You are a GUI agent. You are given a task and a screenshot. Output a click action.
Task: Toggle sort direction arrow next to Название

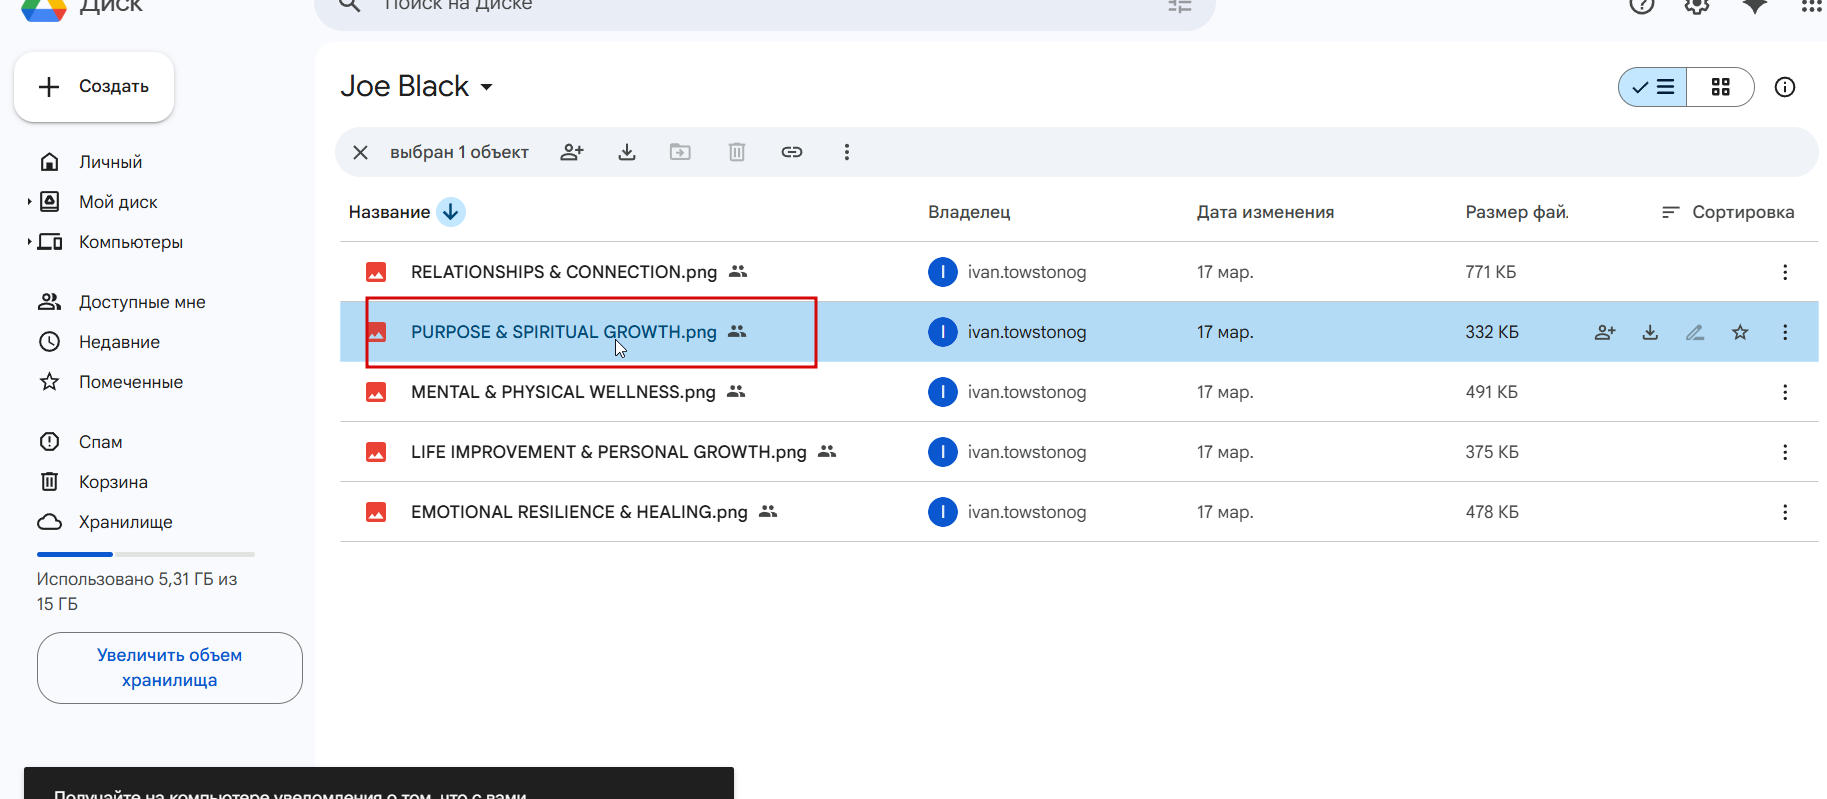(x=451, y=212)
